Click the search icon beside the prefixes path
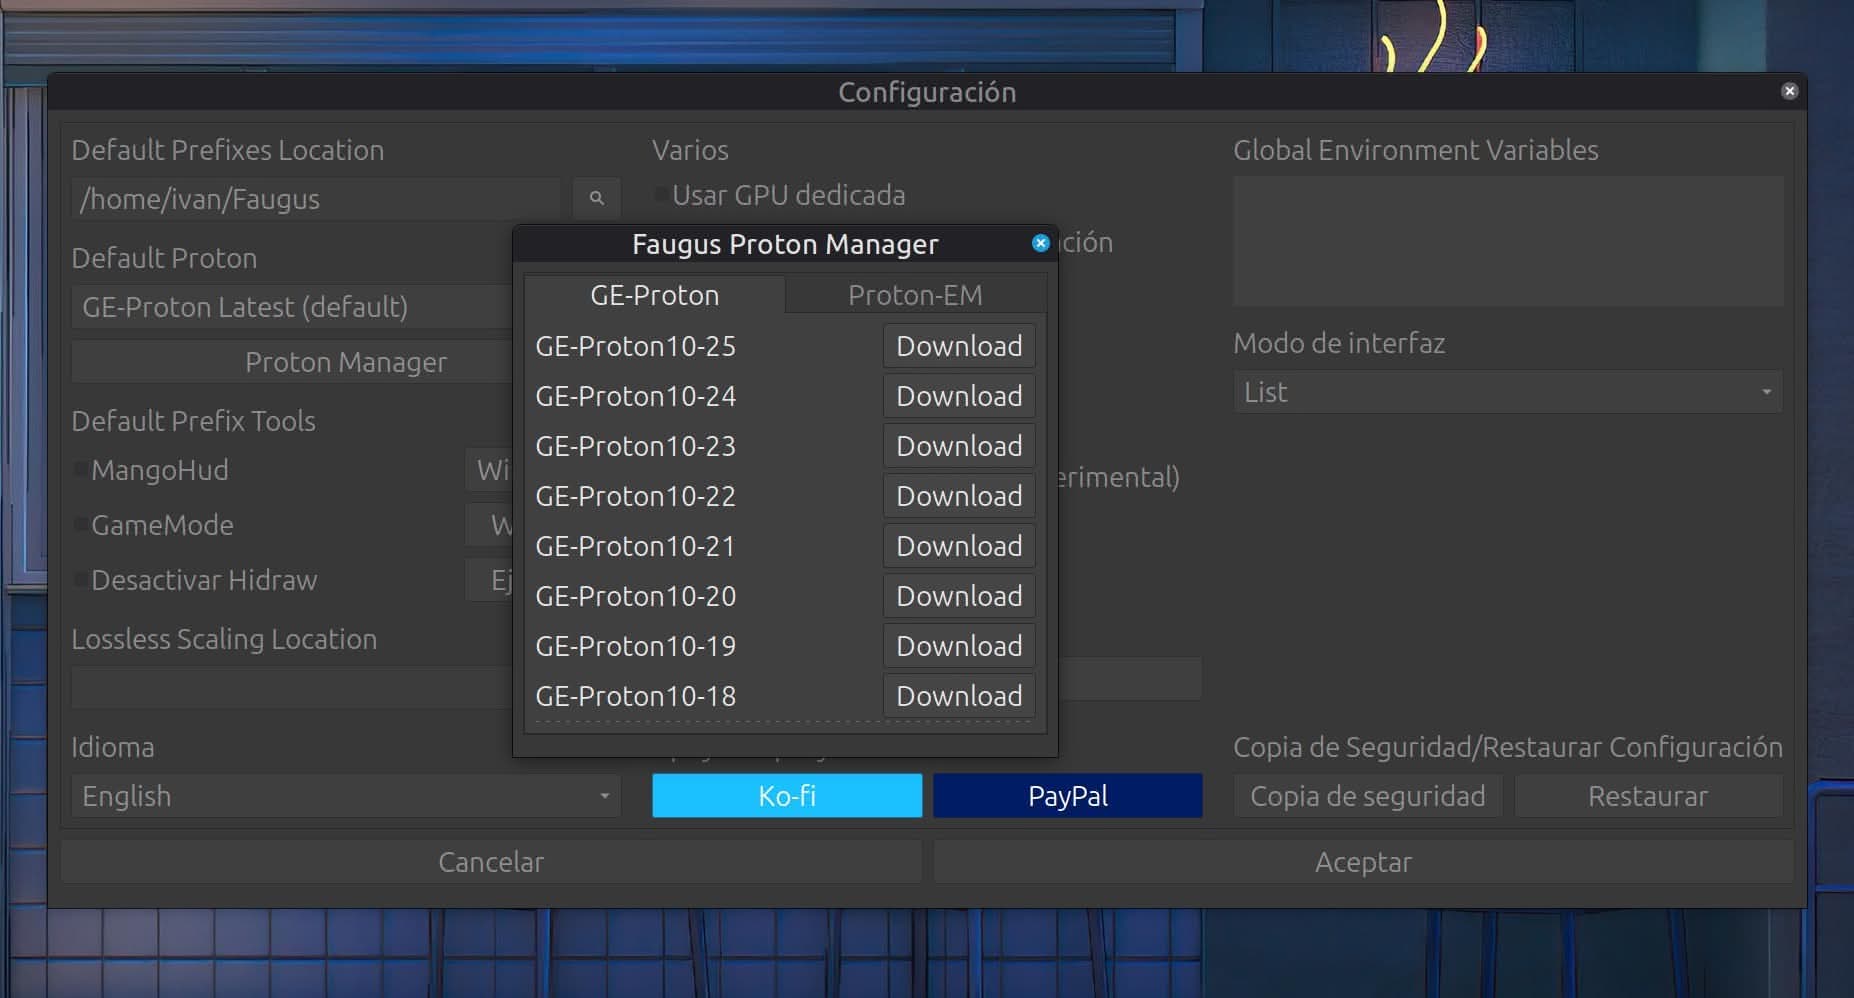Image resolution: width=1854 pixels, height=998 pixels. pyautogui.click(x=596, y=198)
